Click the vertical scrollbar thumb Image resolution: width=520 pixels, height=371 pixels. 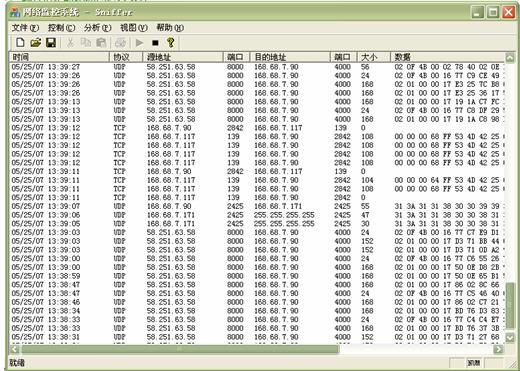point(510,306)
